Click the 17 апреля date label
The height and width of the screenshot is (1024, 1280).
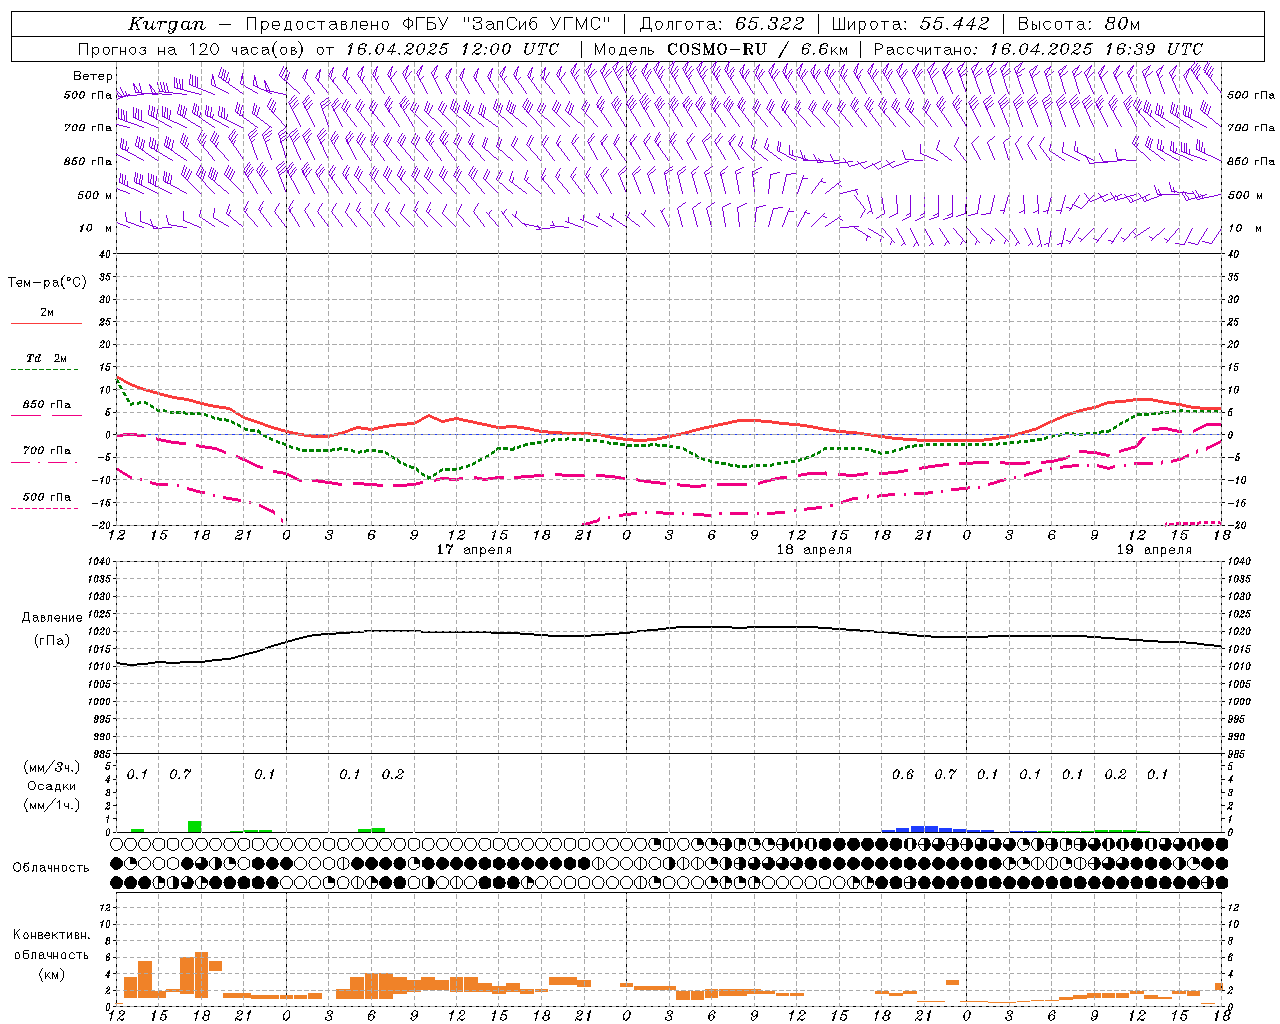pos(474,550)
